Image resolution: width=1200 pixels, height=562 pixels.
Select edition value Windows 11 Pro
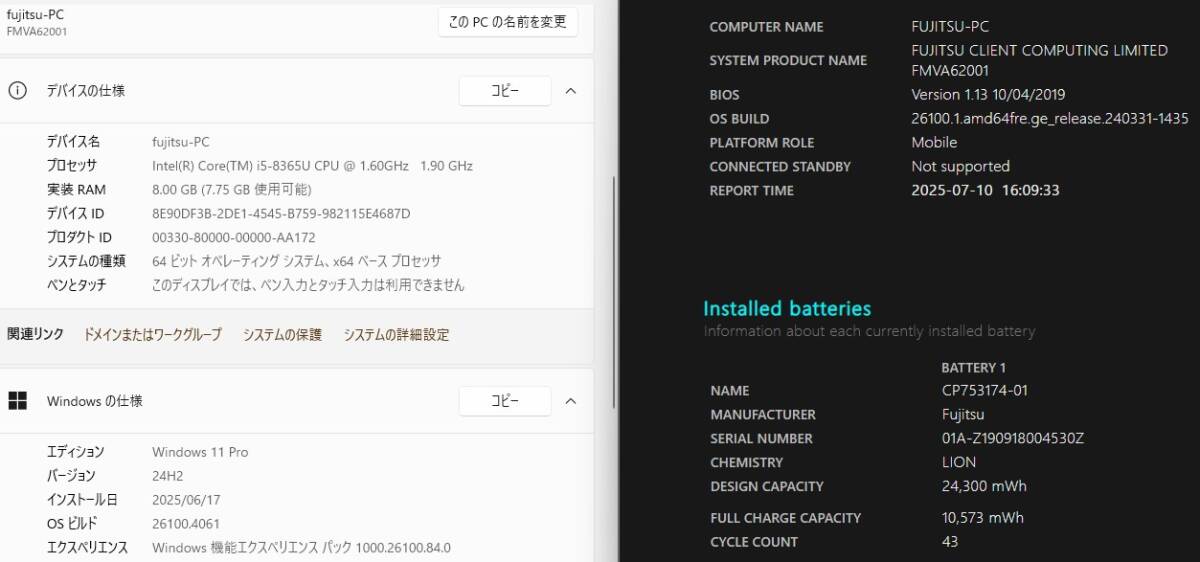coord(200,452)
